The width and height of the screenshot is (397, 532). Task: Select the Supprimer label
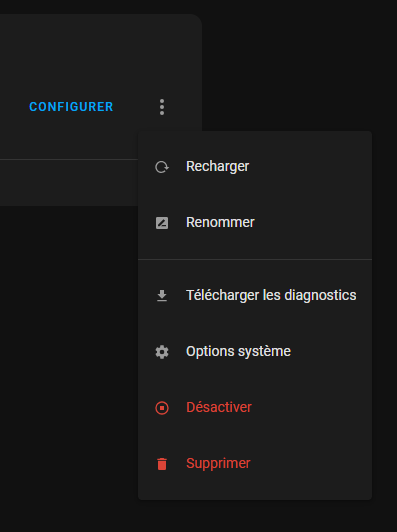[x=218, y=463]
